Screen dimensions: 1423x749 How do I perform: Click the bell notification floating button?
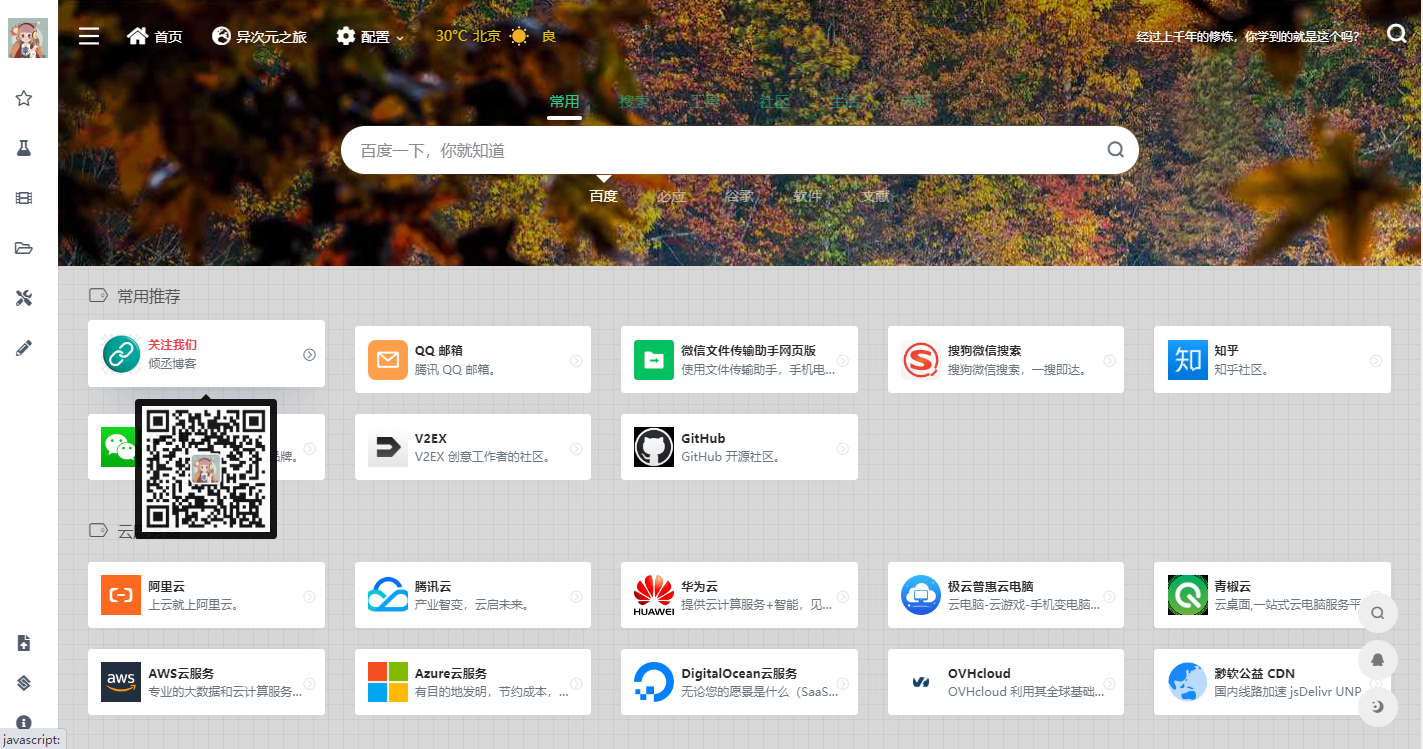click(1378, 660)
